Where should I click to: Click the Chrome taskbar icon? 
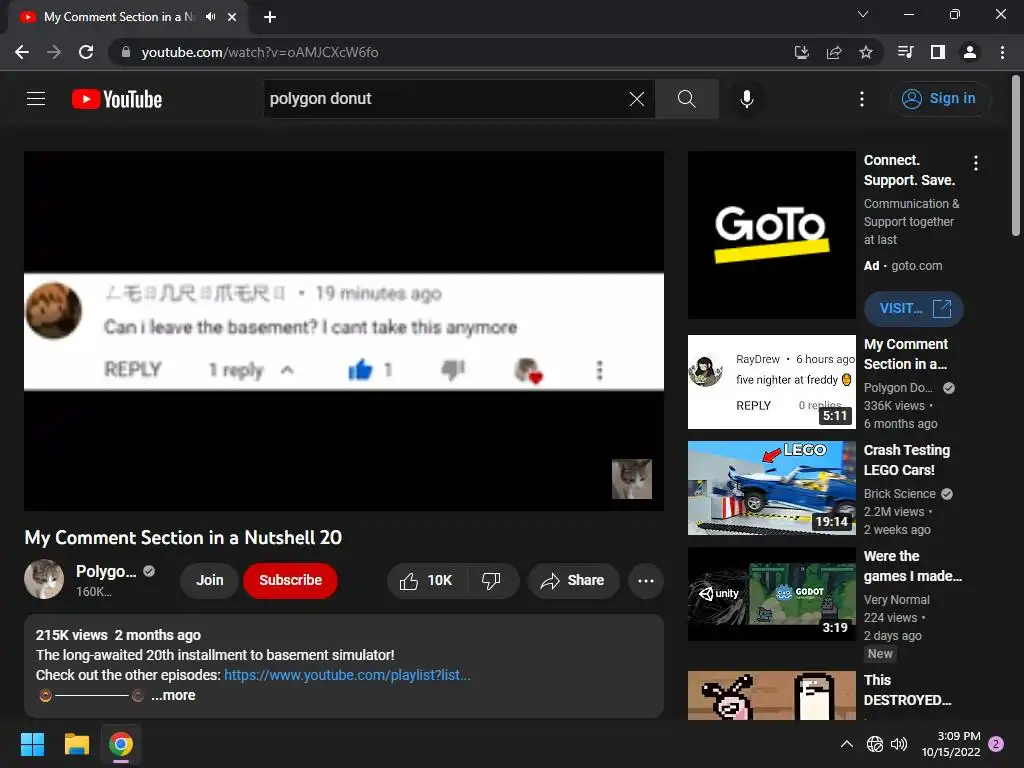[121, 744]
